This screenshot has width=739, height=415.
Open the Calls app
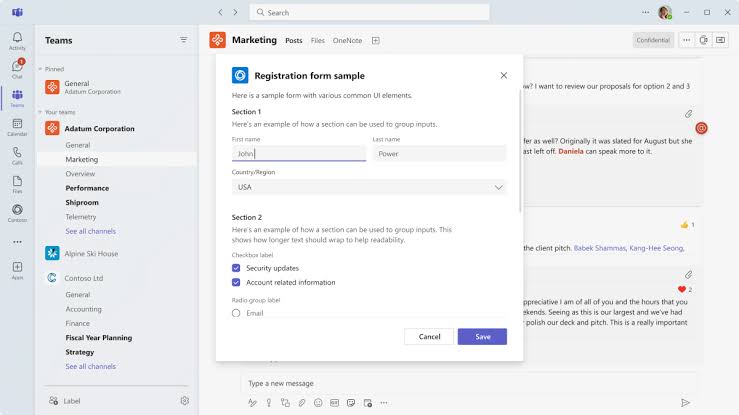click(17, 155)
